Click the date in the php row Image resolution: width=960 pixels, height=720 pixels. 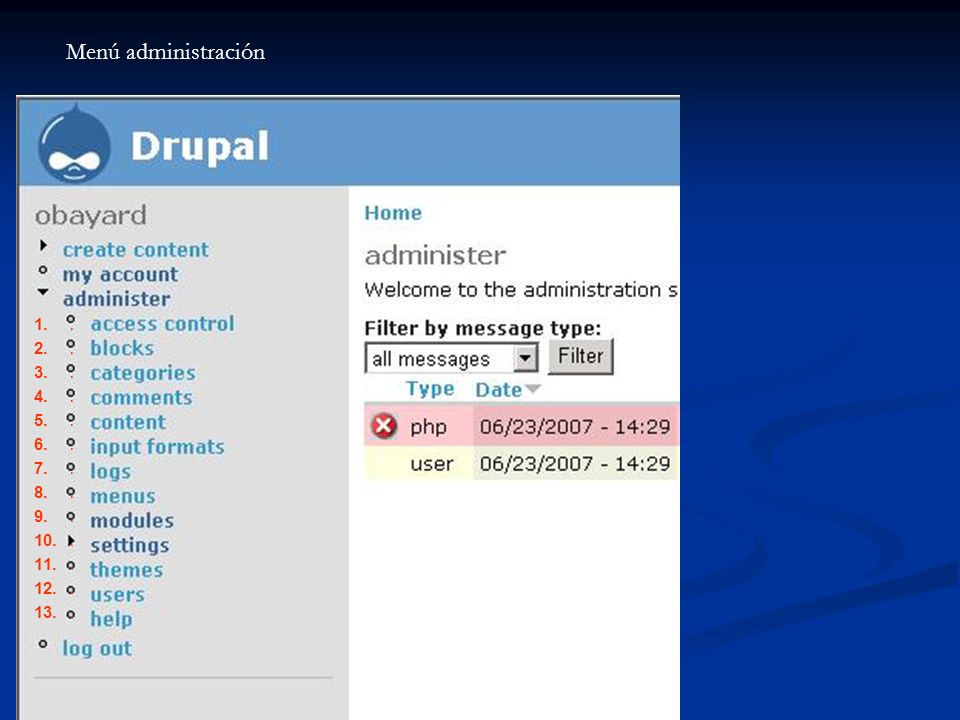click(x=574, y=427)
